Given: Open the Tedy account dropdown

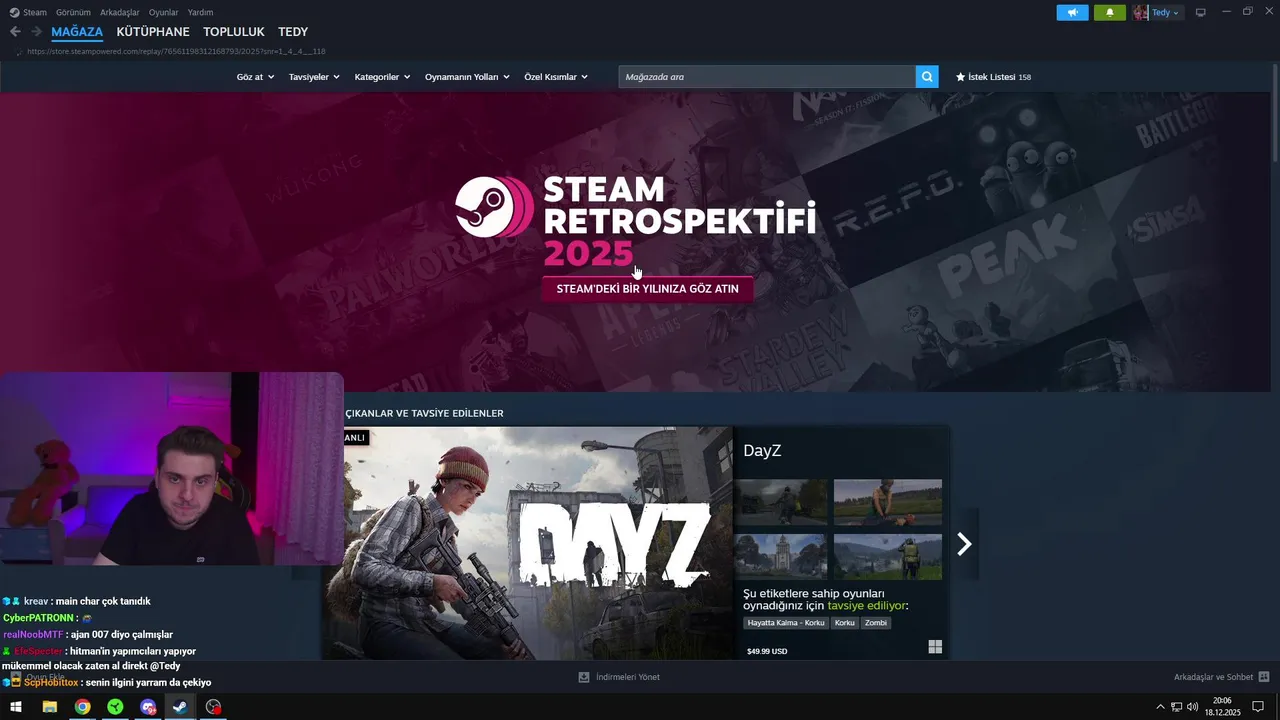Looking at the screenshot, I should coord(1165,13).
